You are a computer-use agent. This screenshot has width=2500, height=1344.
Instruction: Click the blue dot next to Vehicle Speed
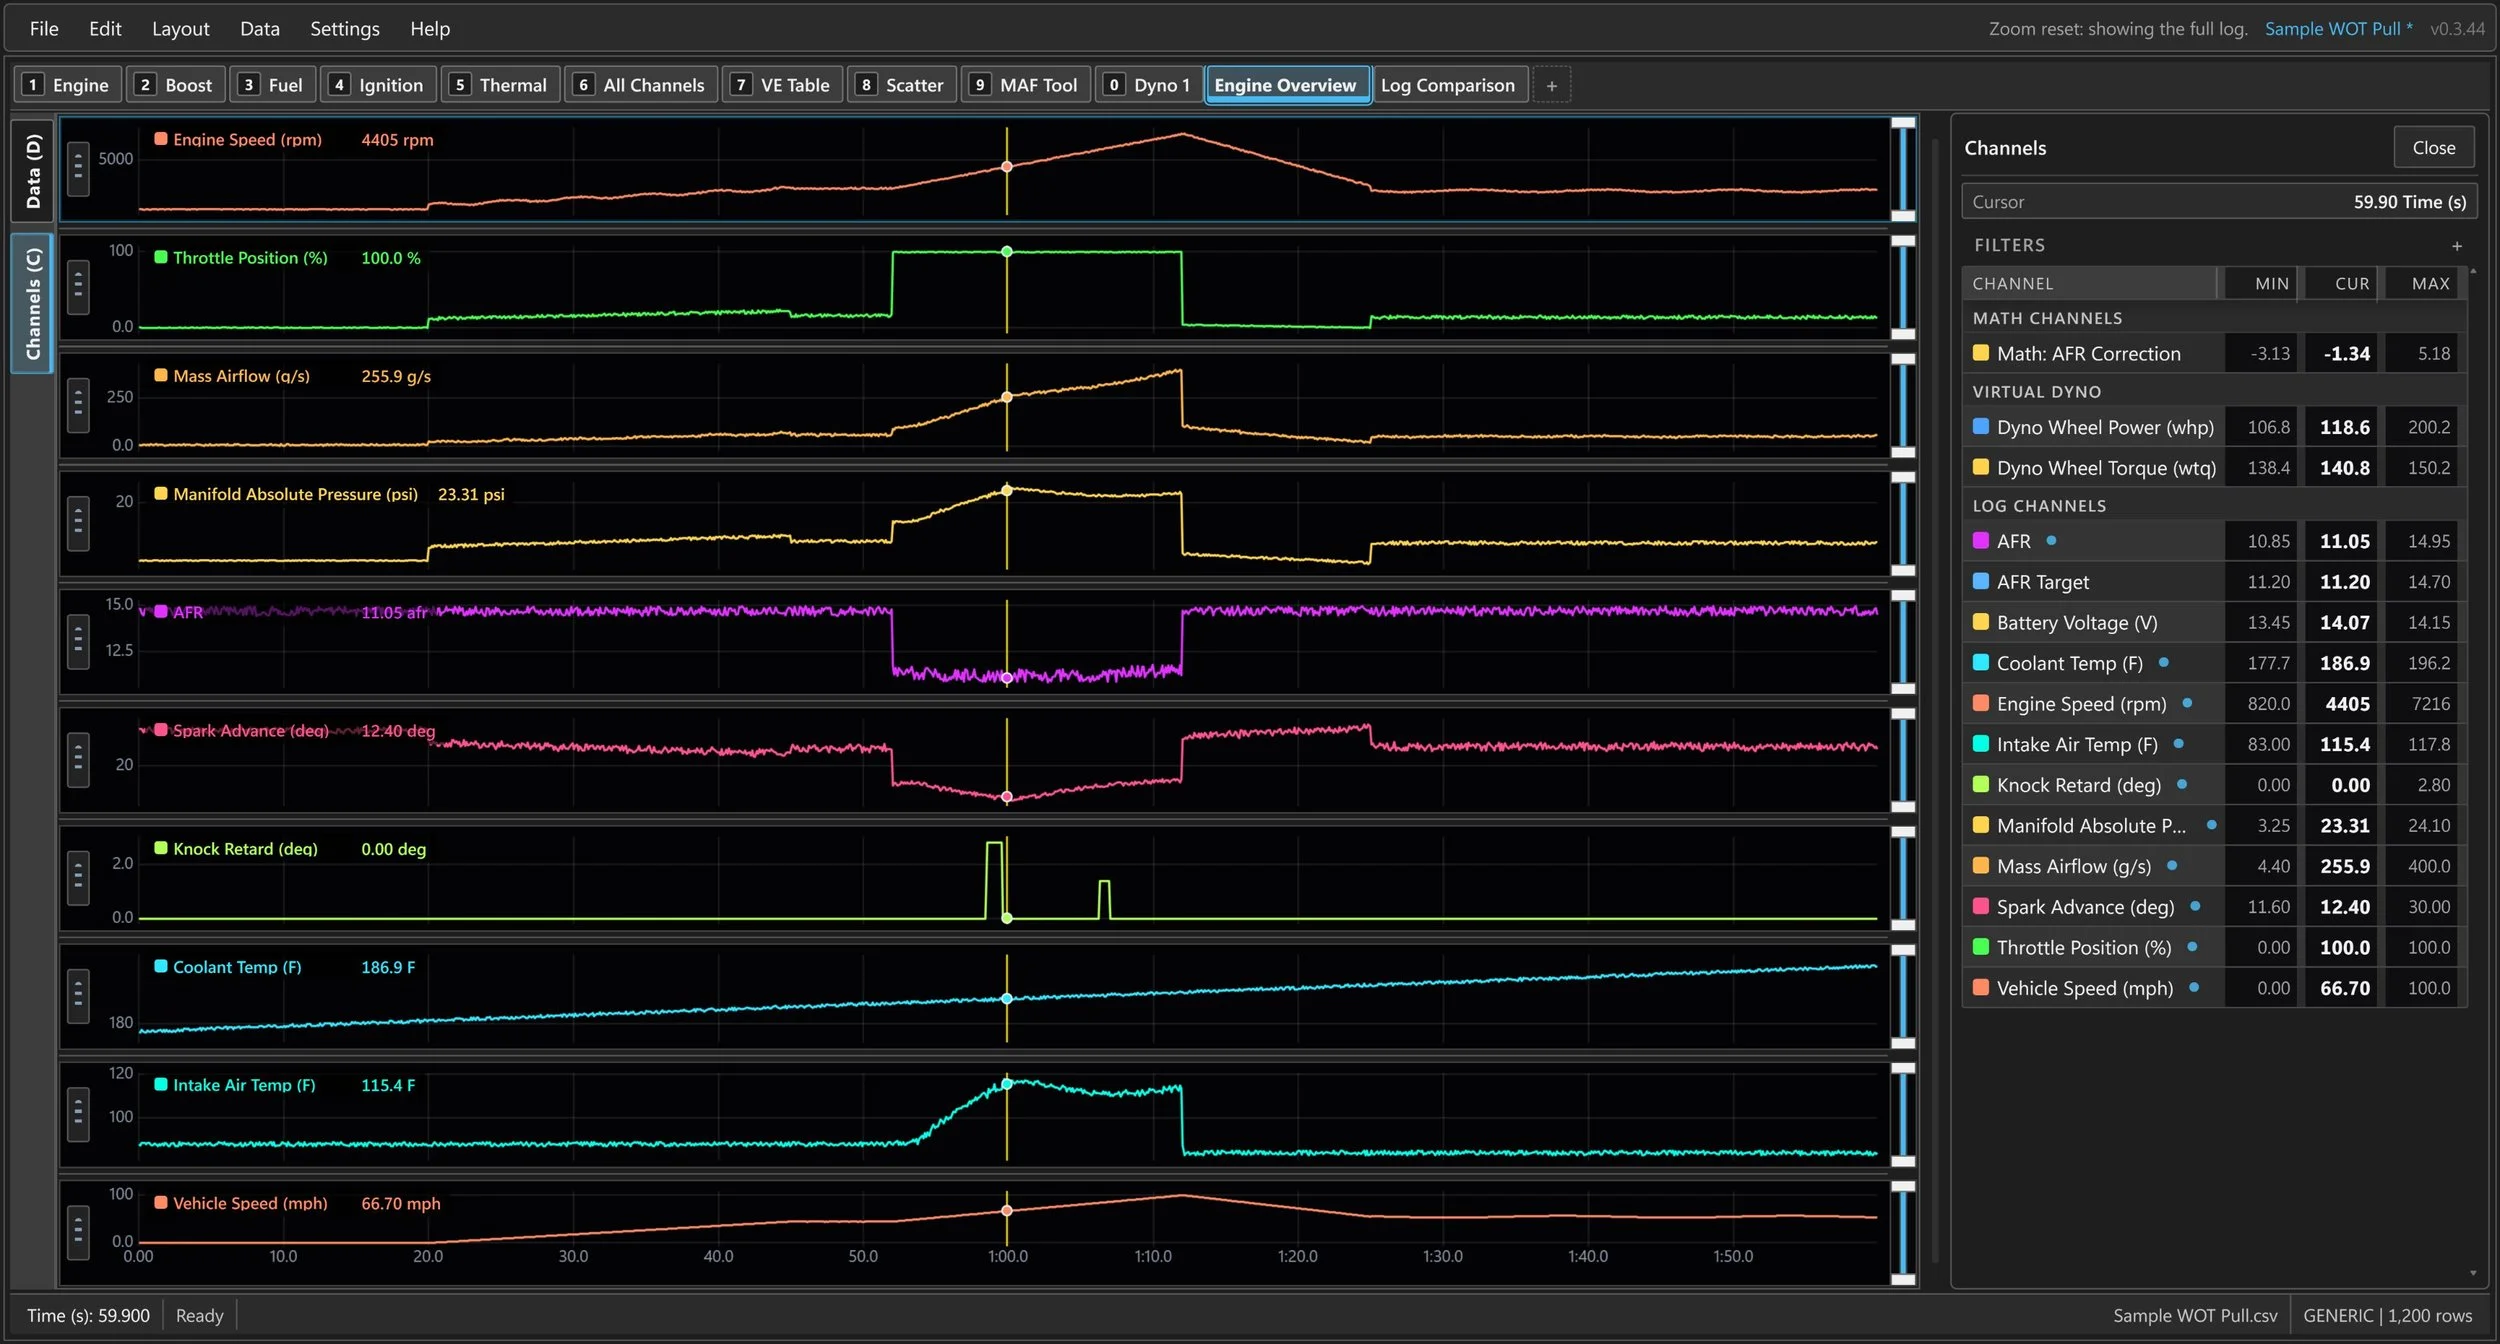point(2194,988)
